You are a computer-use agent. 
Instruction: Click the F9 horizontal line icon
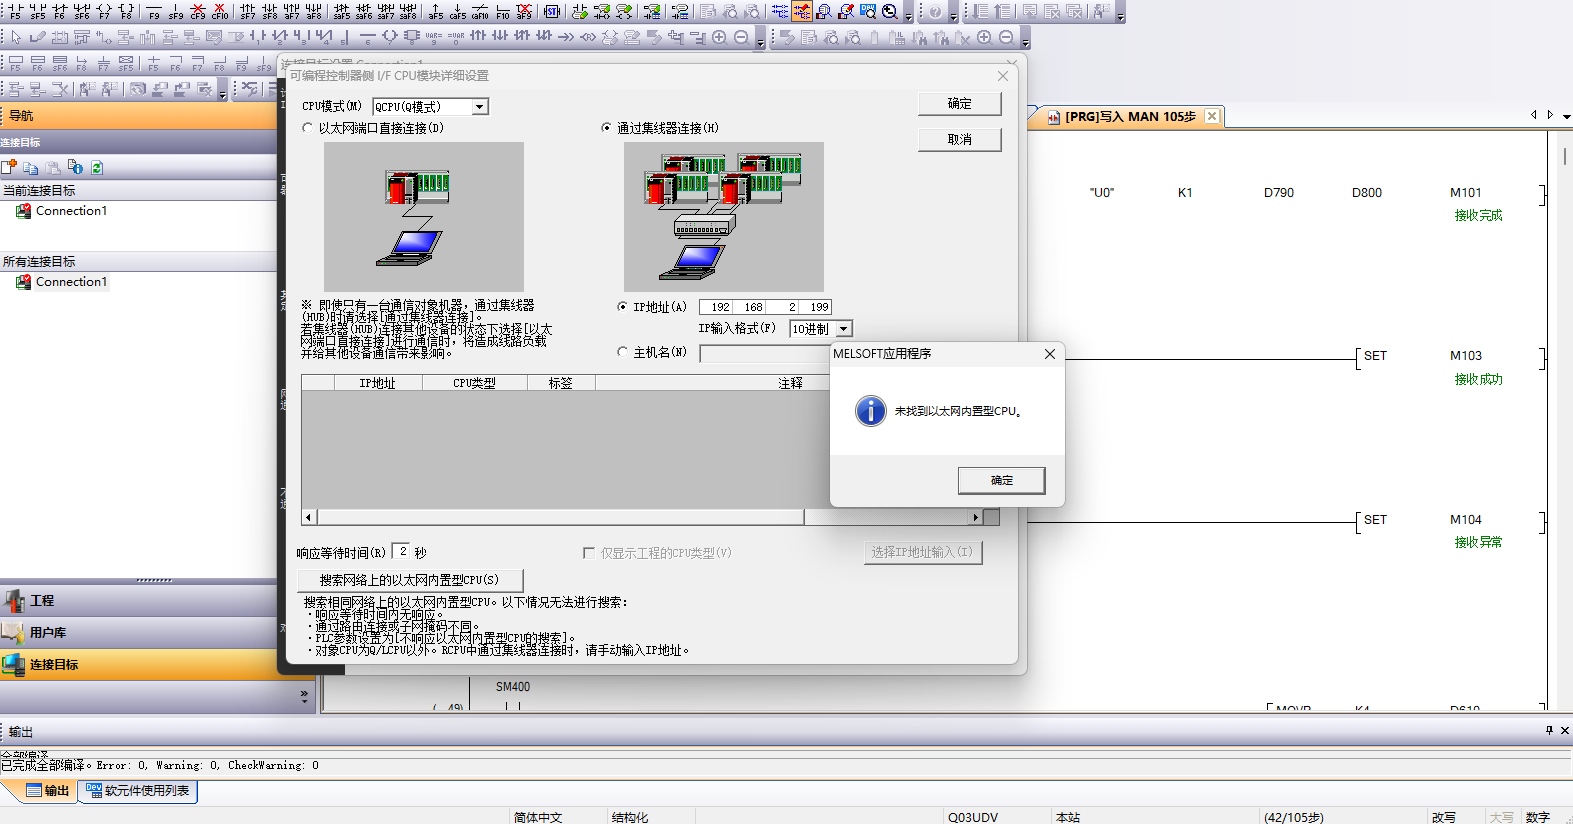click(154, 12)
